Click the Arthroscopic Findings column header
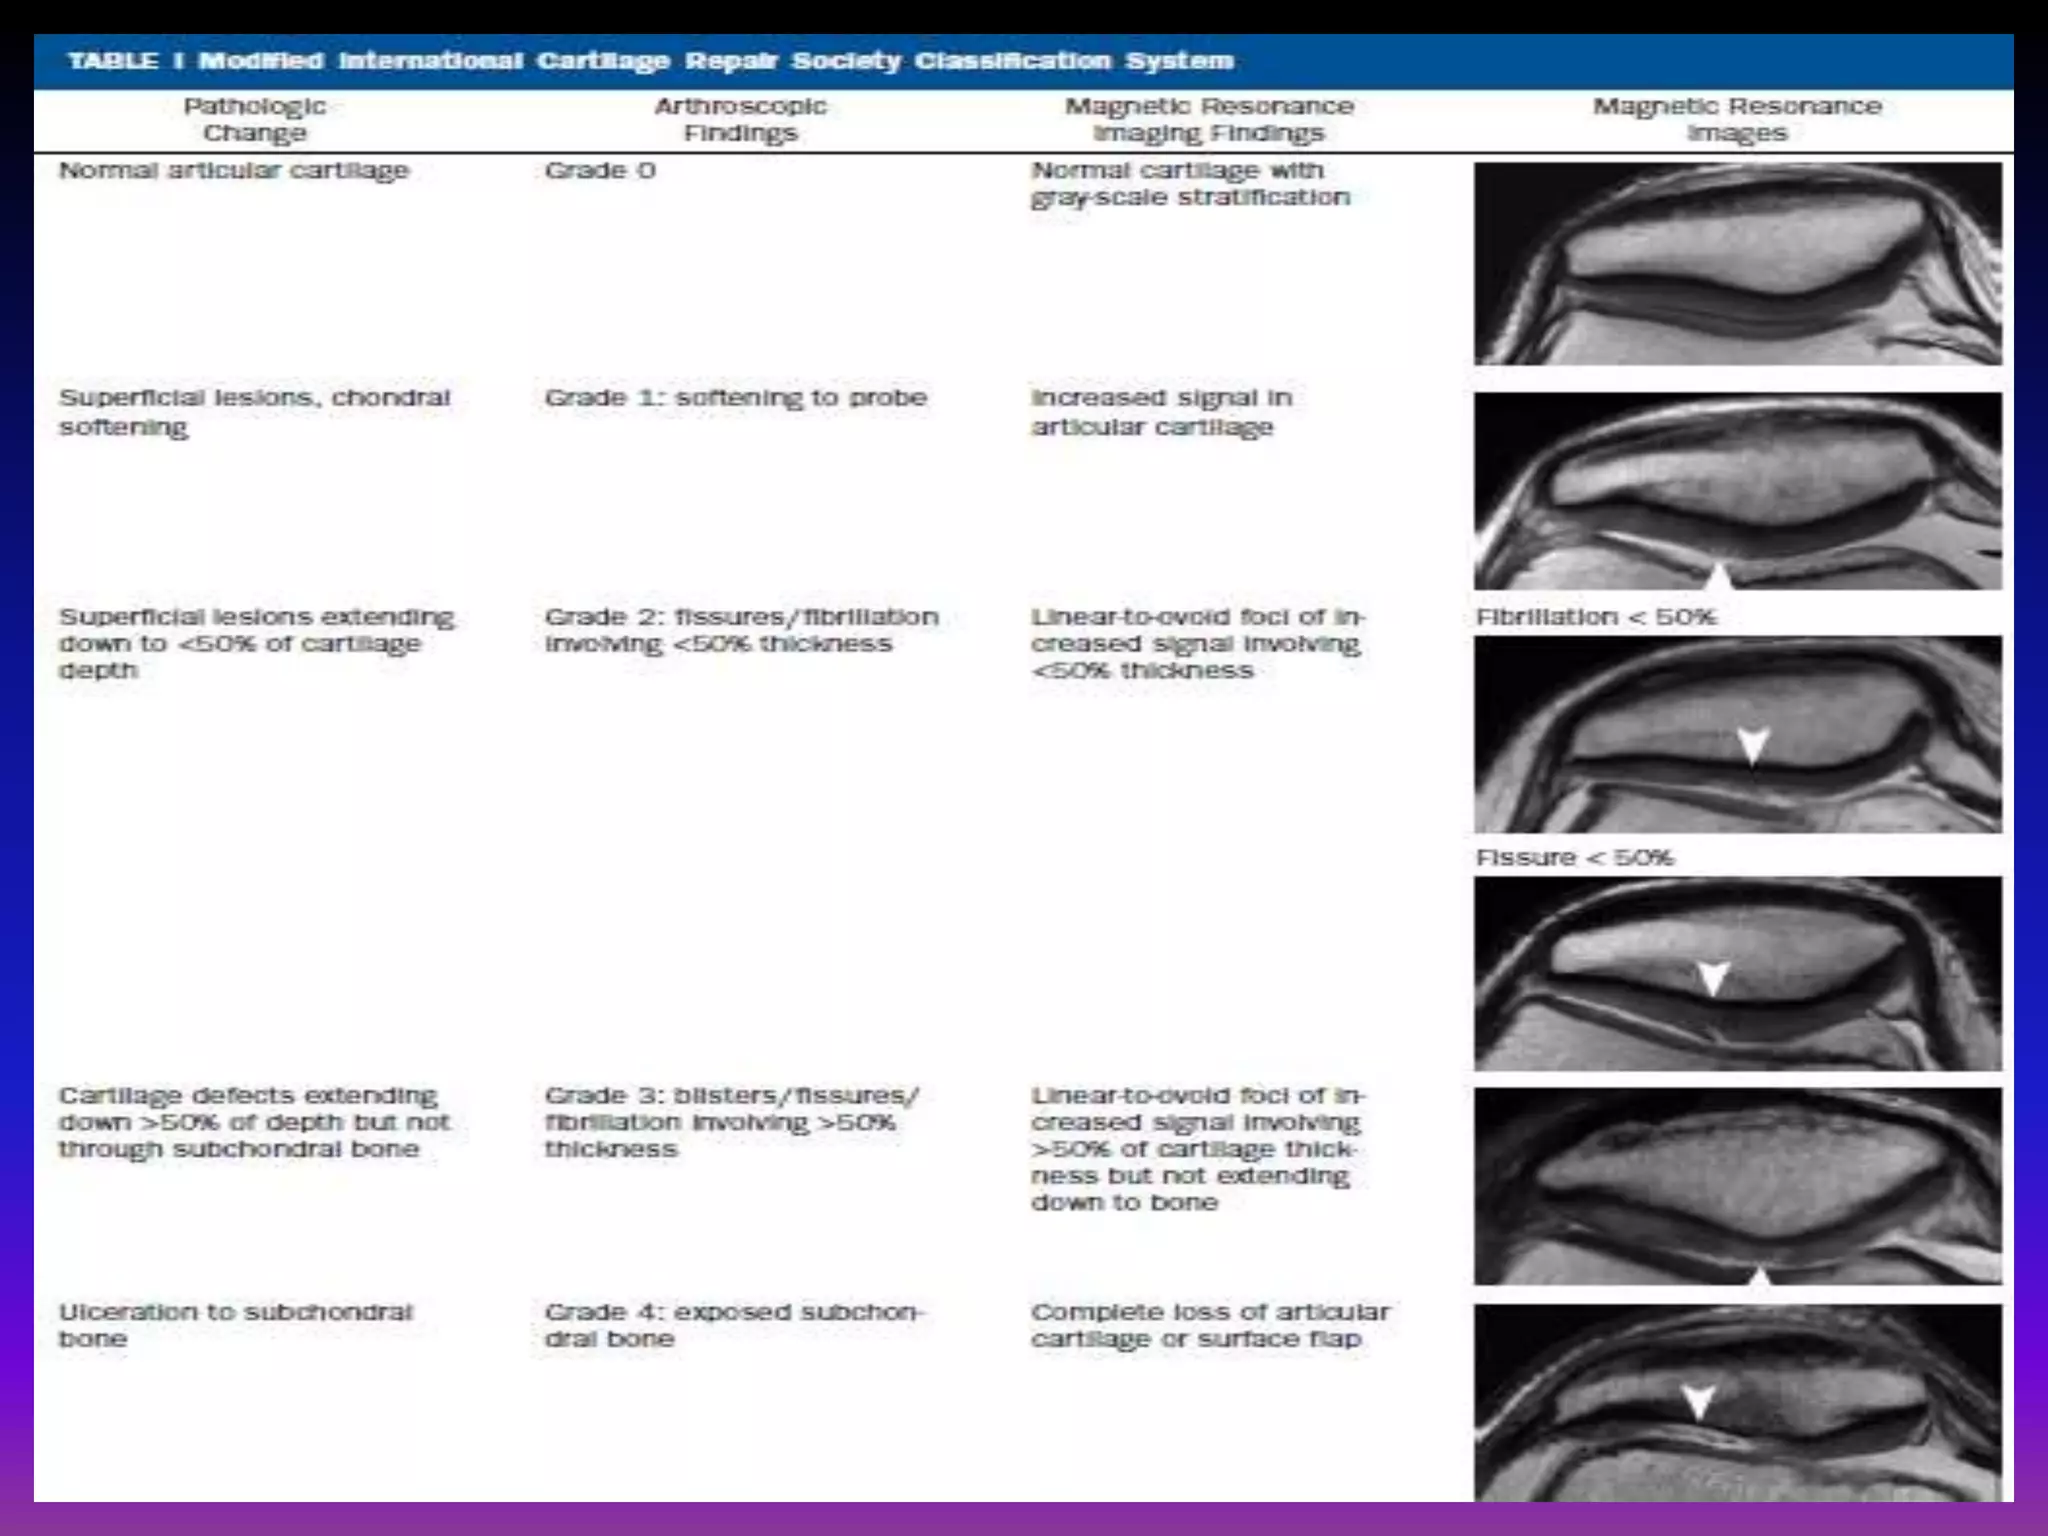 point(740,119)
